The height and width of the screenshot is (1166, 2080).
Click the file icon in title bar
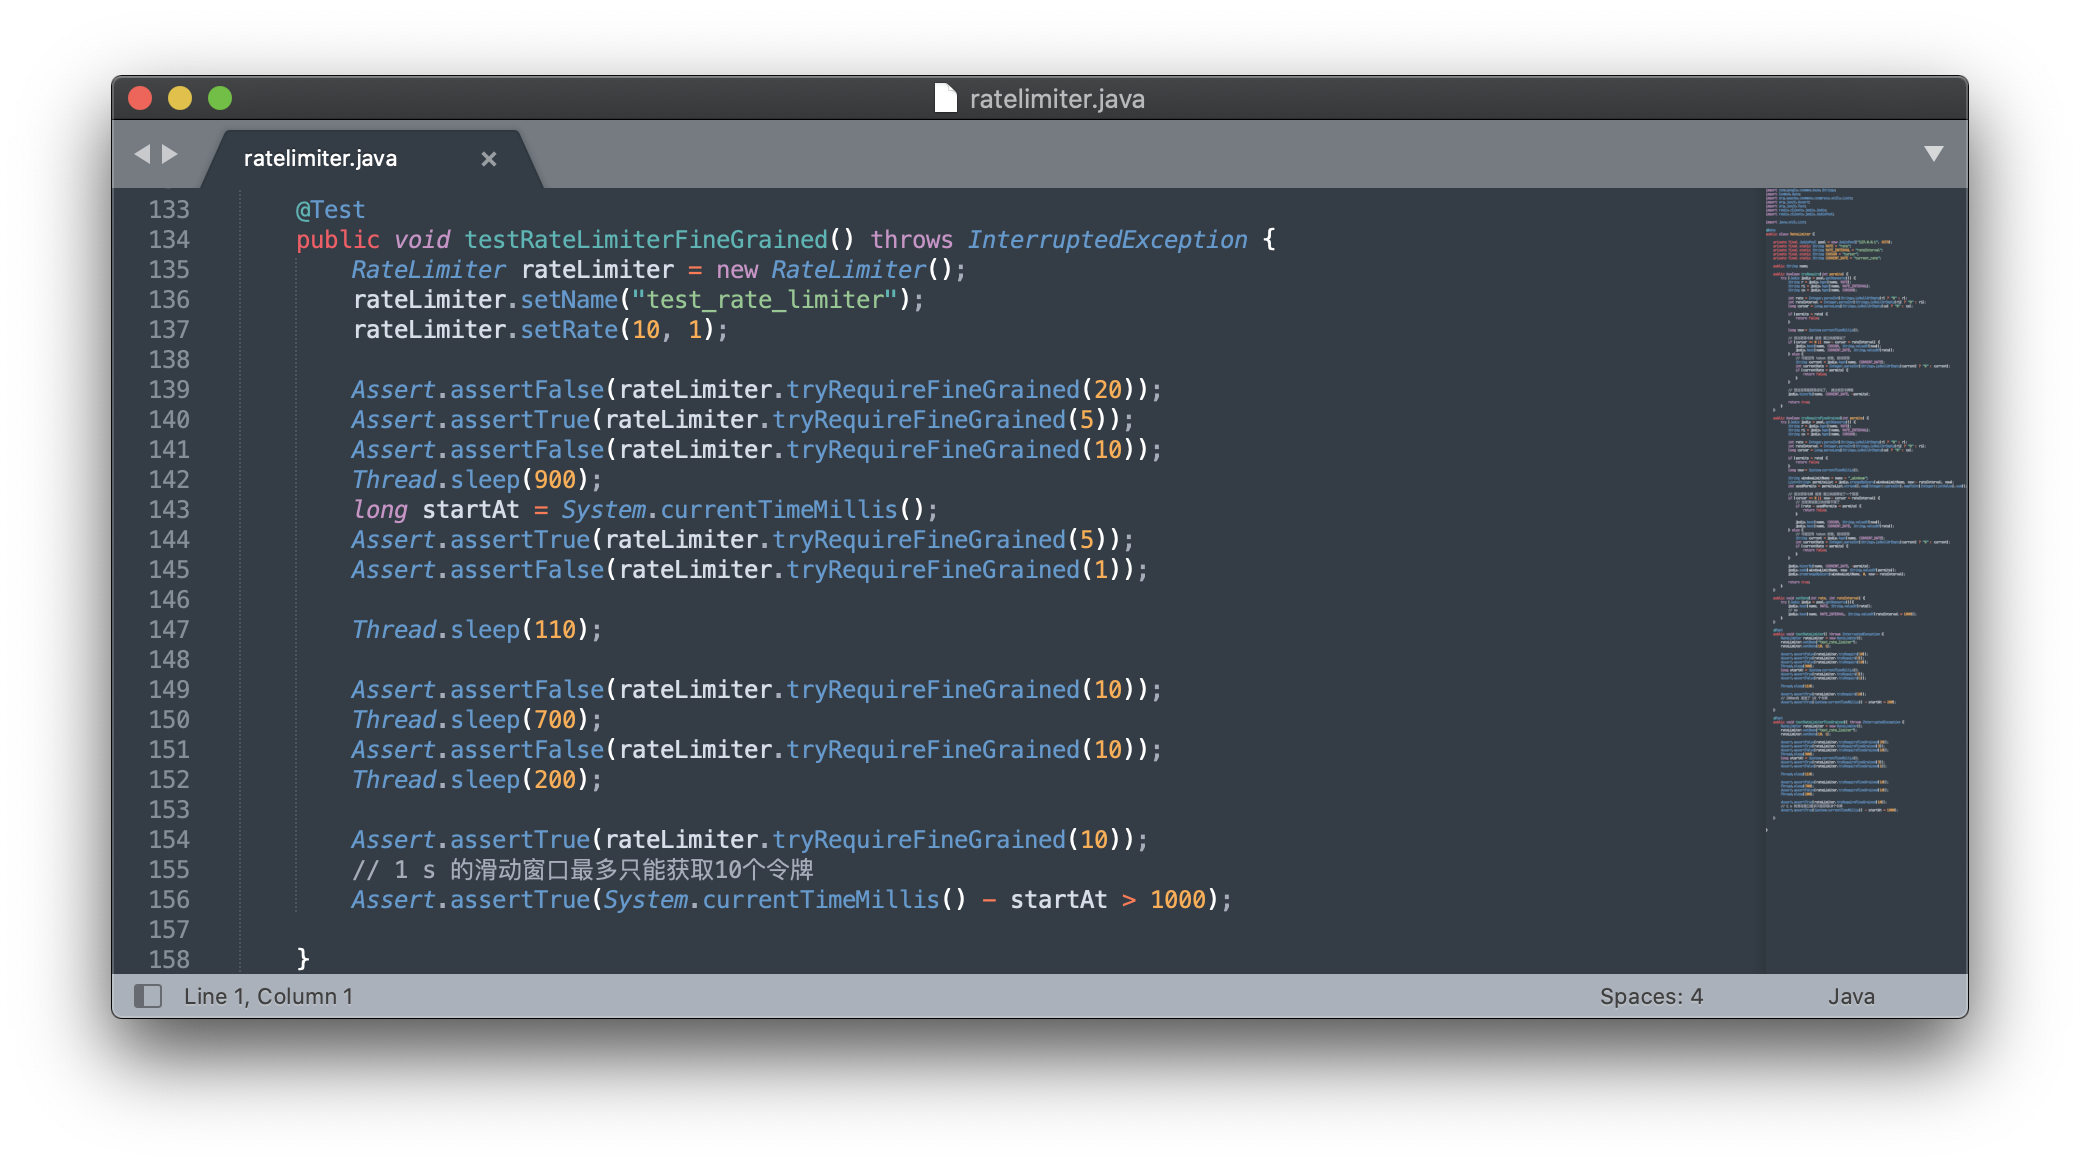945,98
